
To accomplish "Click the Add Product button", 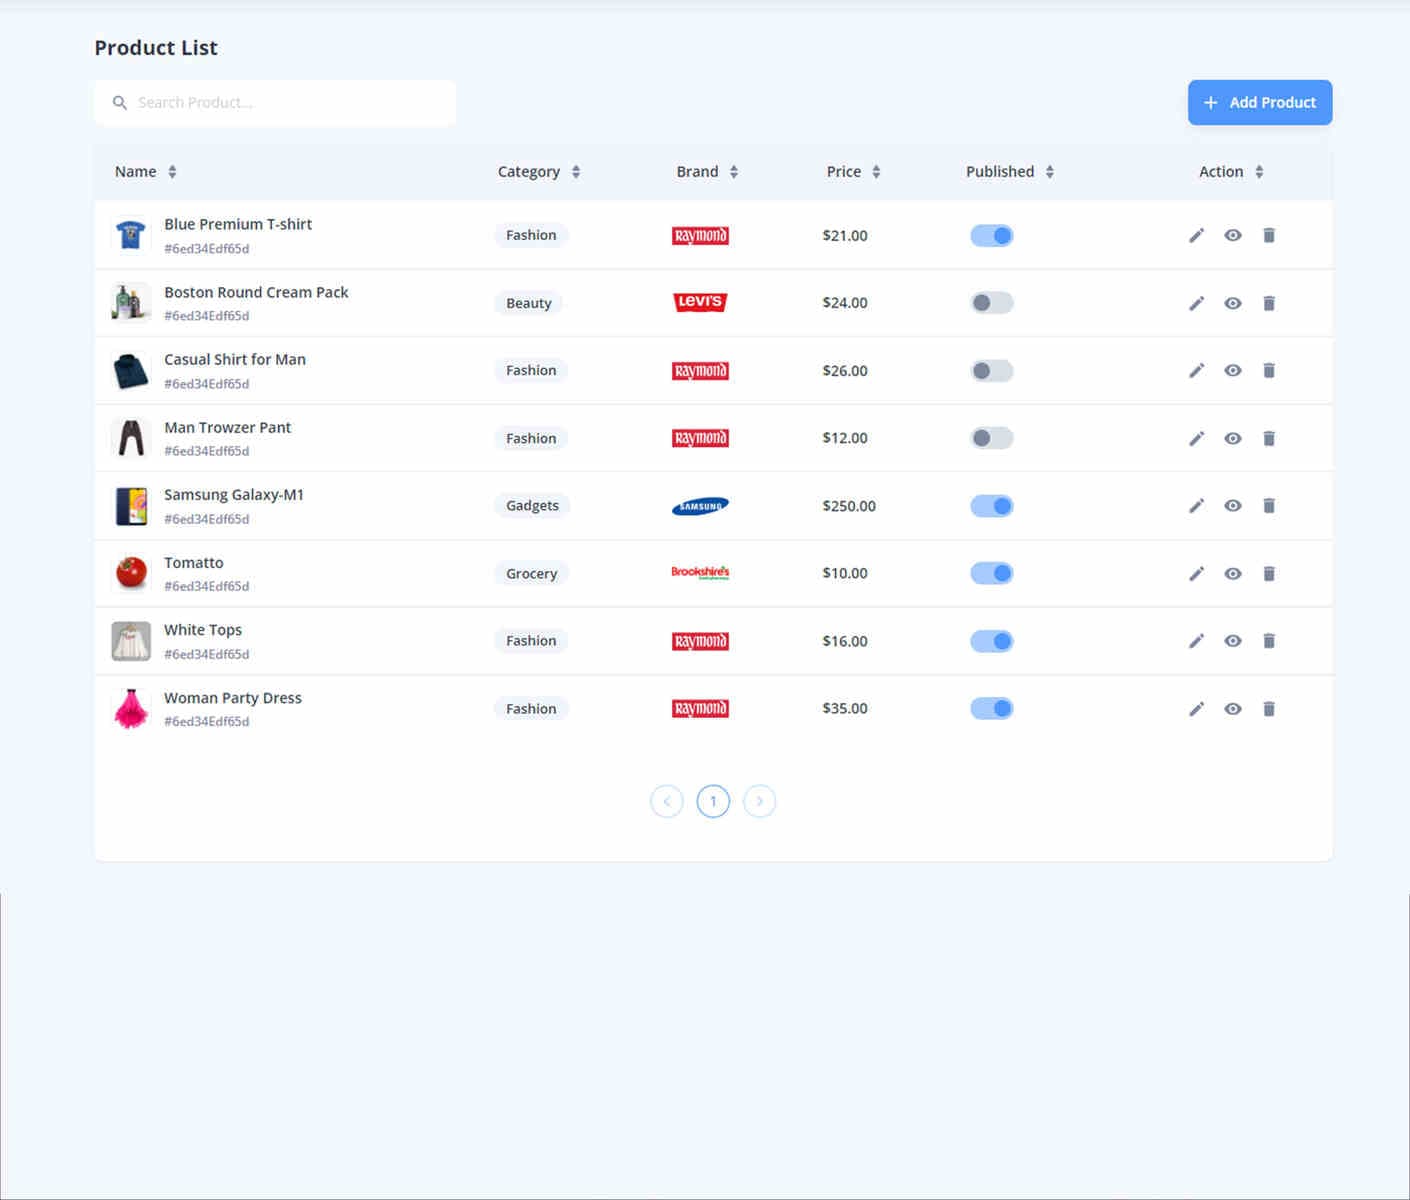I will 1259,102.
